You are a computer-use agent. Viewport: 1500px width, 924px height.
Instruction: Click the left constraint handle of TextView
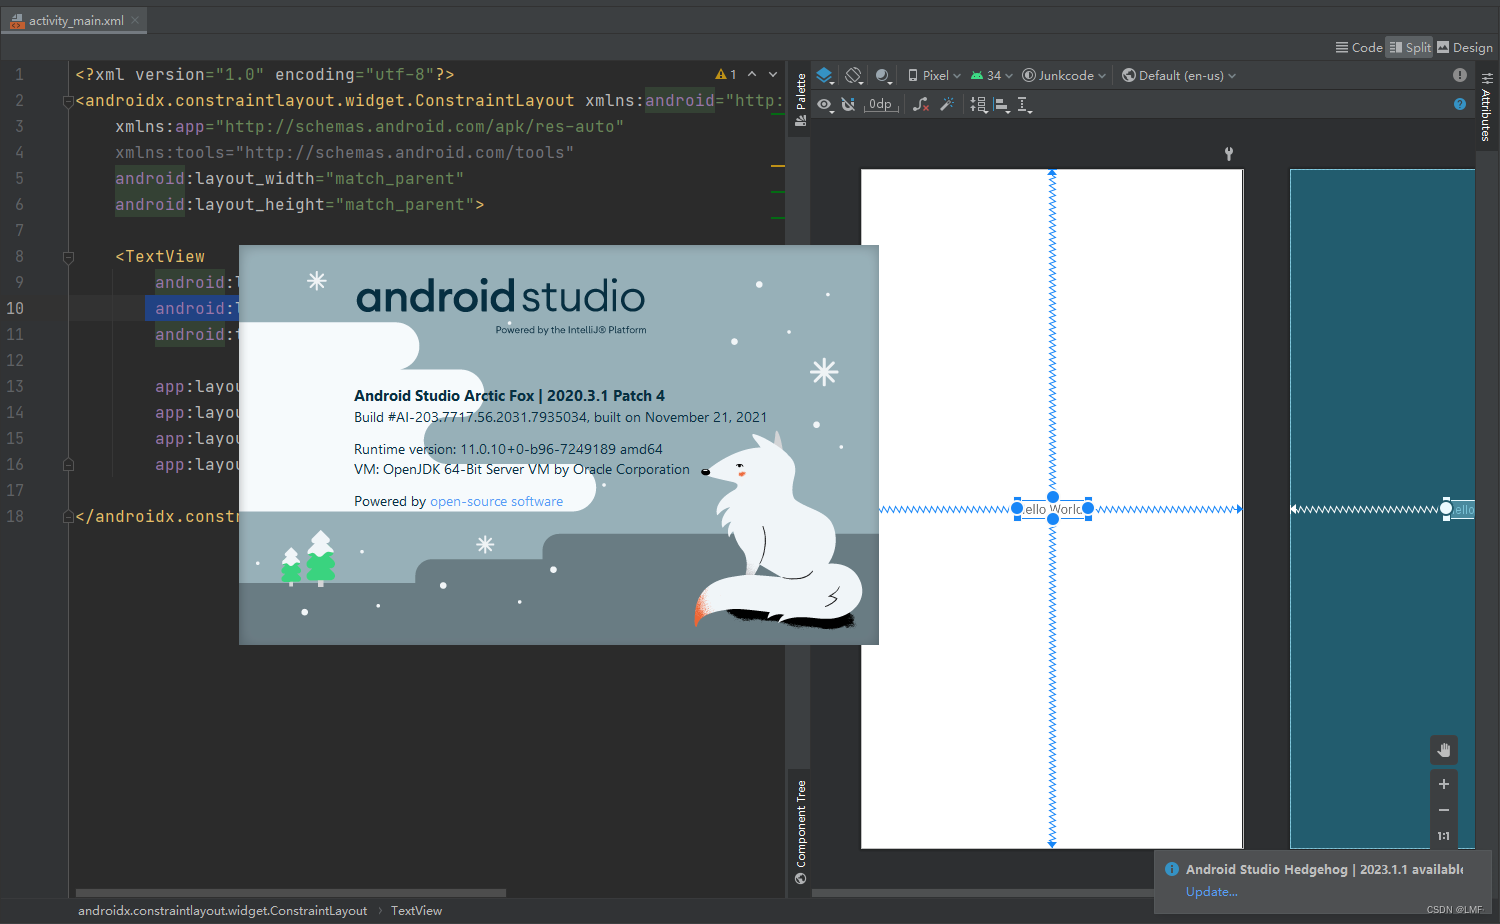[x=1017, y=508]
